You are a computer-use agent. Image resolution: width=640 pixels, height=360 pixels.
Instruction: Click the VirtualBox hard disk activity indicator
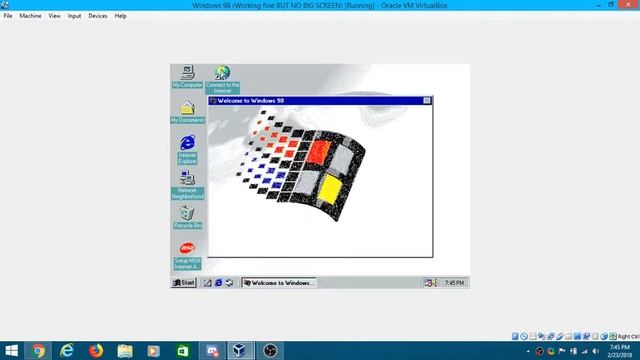pos(515,336)
